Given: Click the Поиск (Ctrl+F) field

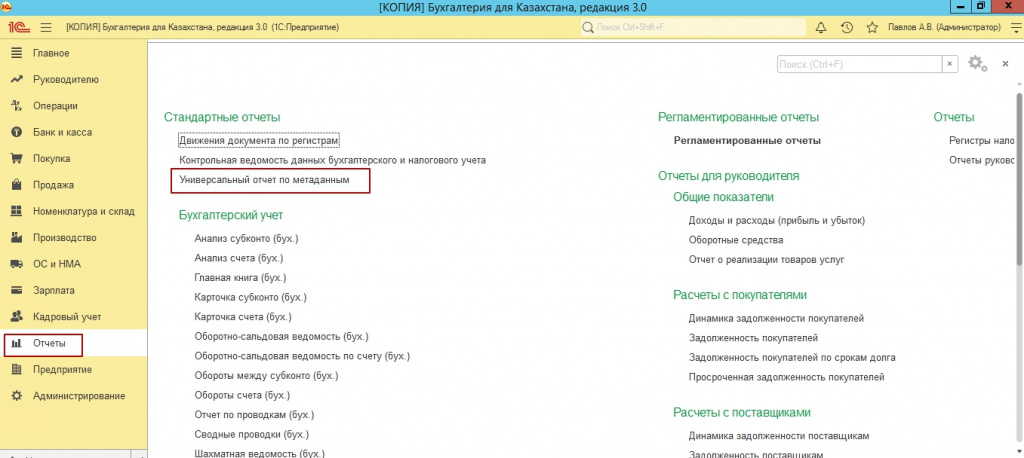Looking at the screenshot, I should (859, 64).
